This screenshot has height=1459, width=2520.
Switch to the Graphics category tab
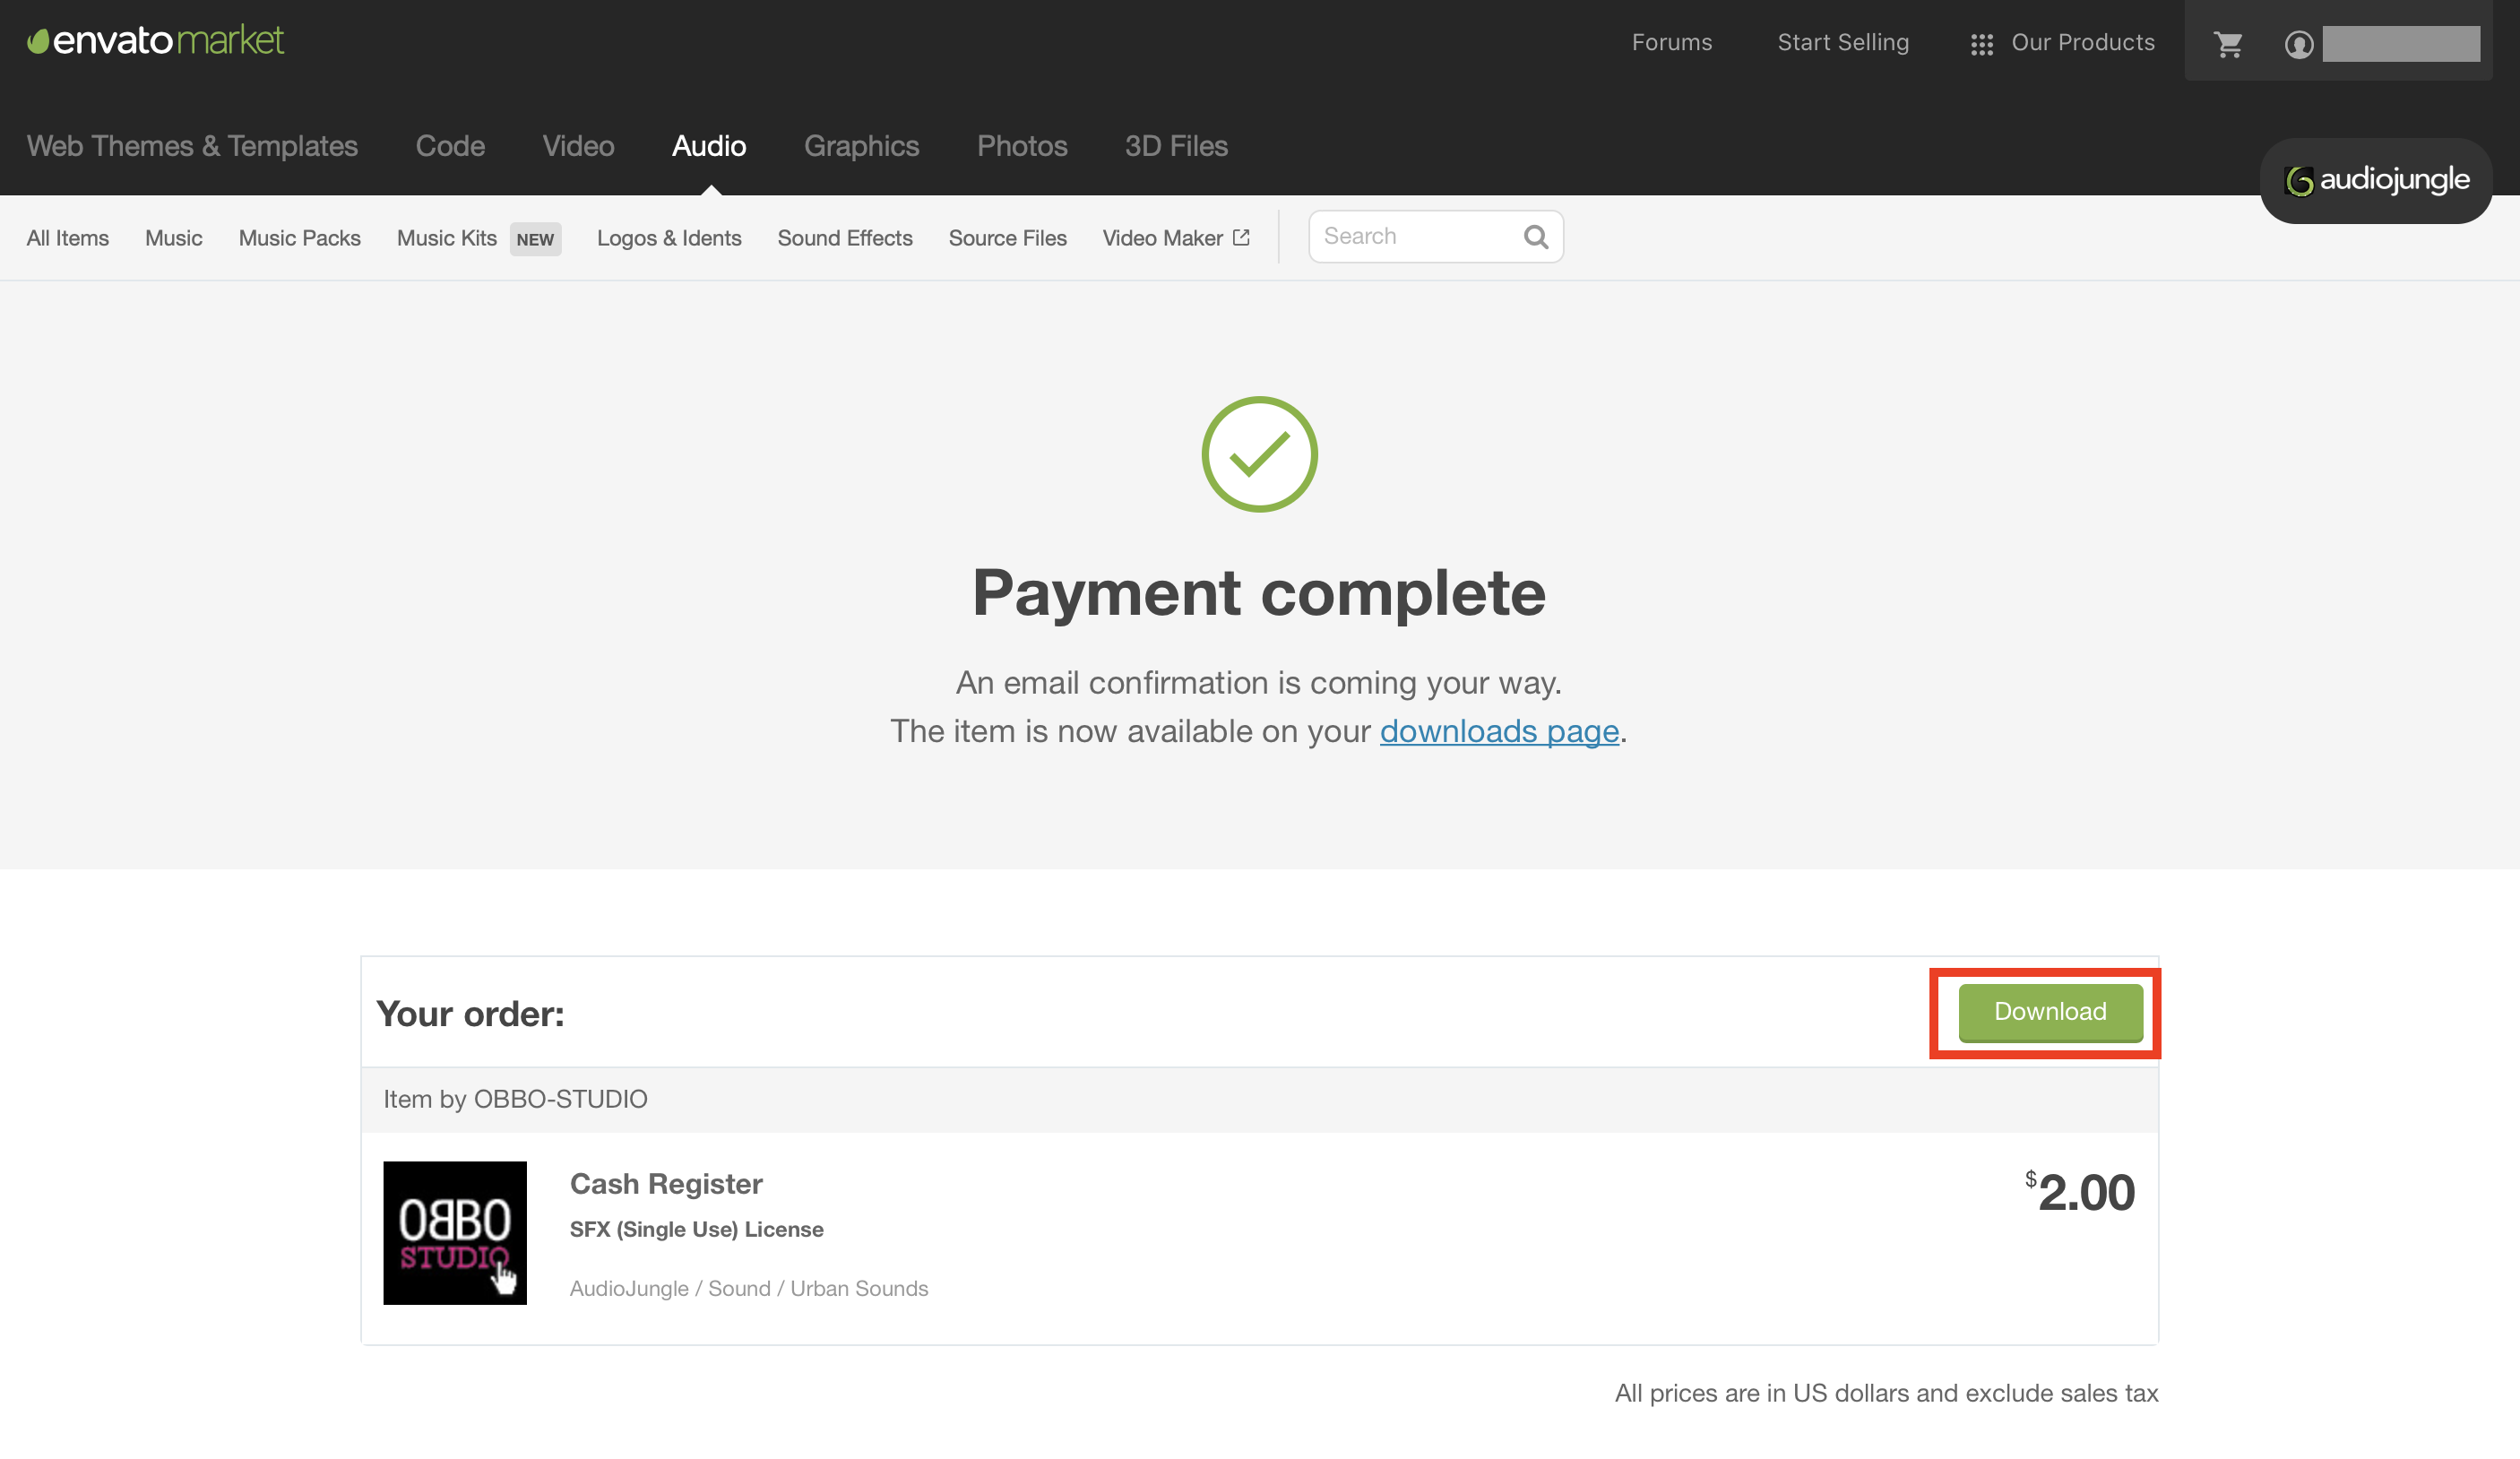click(861, 146)
